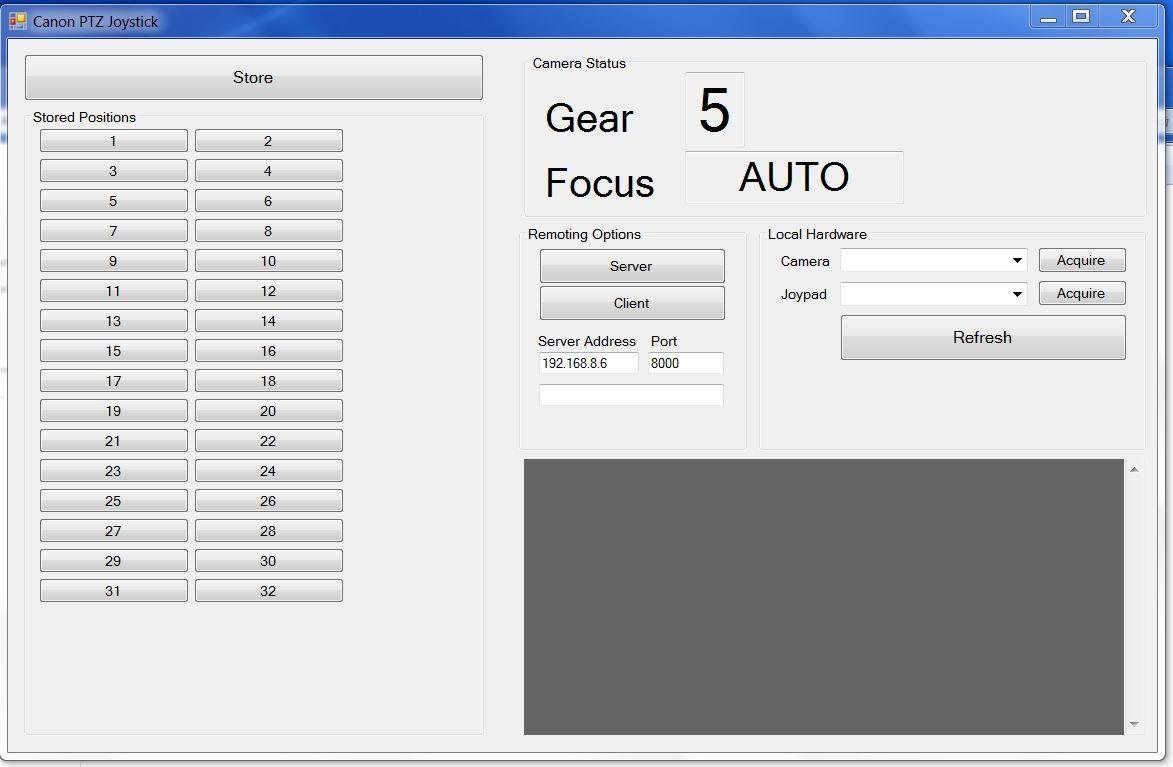1173x767 pixels.
Task: Go to stored position 15
Action: click(x=114, y=350)
